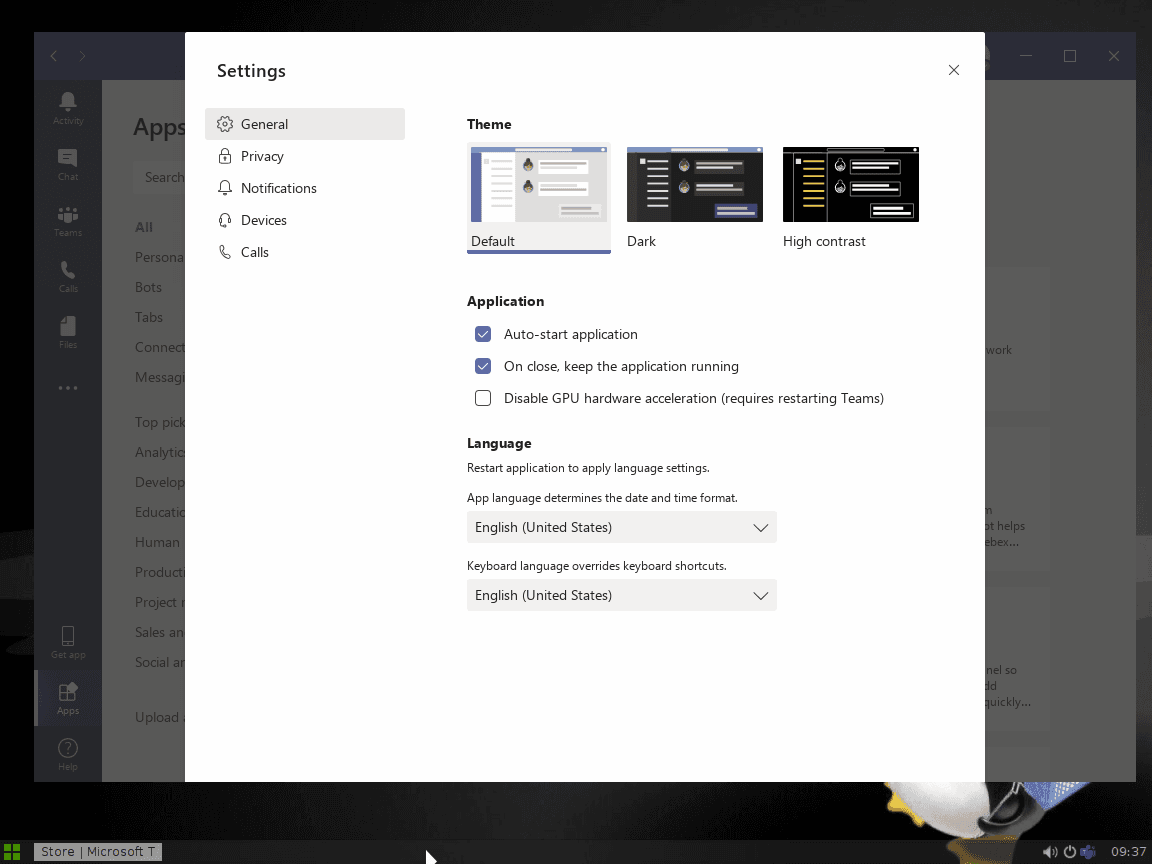Image resolution: width=1152 pixels, height=864 pixels.
Task: Expand the app language list chevron
Action: [x=761, y=527]
